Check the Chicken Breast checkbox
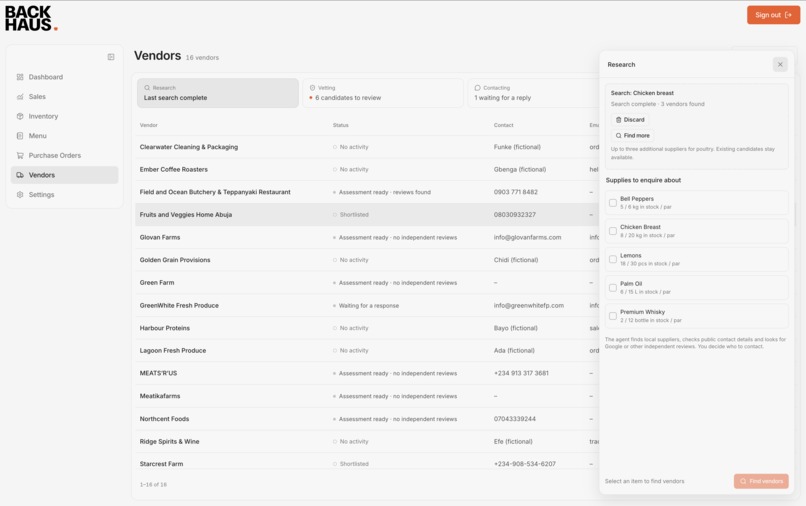 [613, 231]
